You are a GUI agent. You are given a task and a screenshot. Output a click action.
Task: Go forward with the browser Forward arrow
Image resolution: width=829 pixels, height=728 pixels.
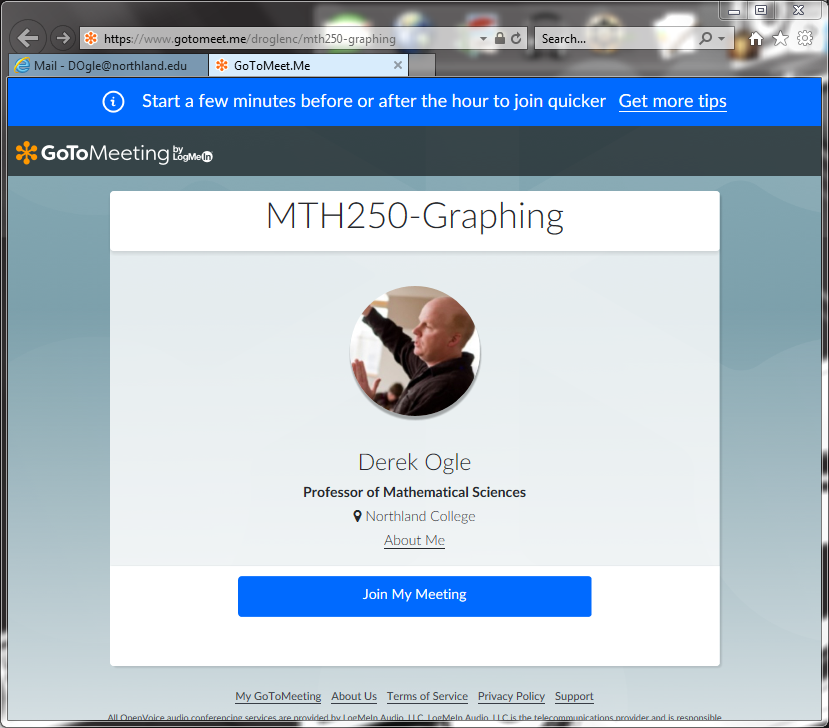pos(63,38)
